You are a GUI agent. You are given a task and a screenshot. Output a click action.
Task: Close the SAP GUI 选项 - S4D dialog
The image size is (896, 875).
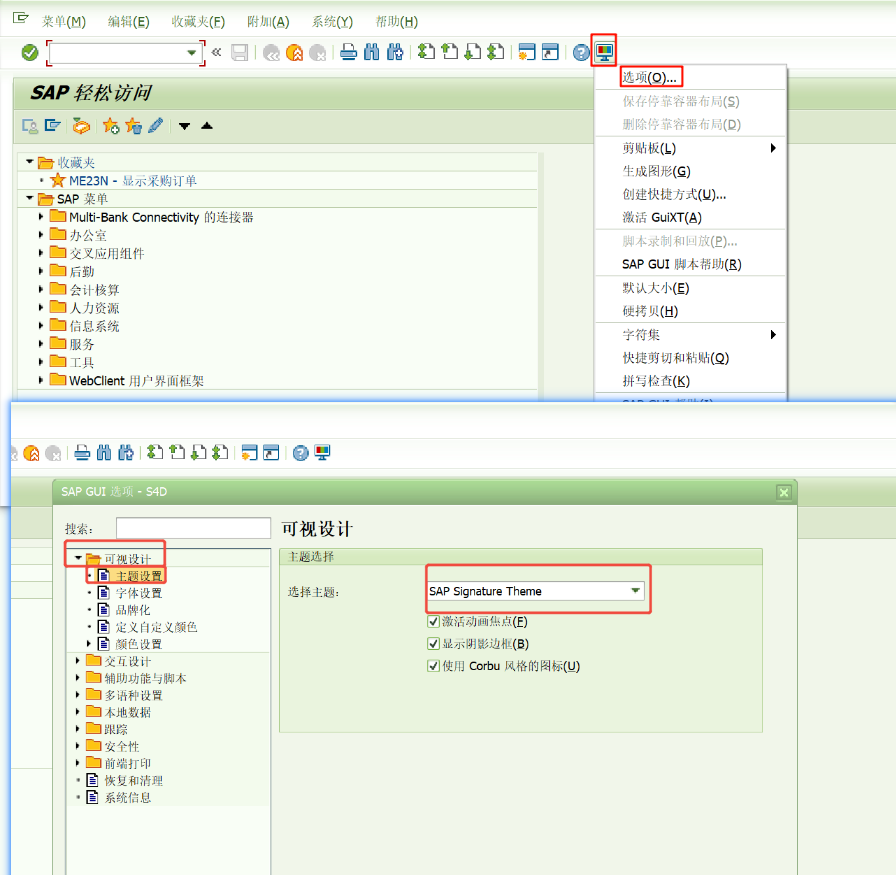click(784, 492)
